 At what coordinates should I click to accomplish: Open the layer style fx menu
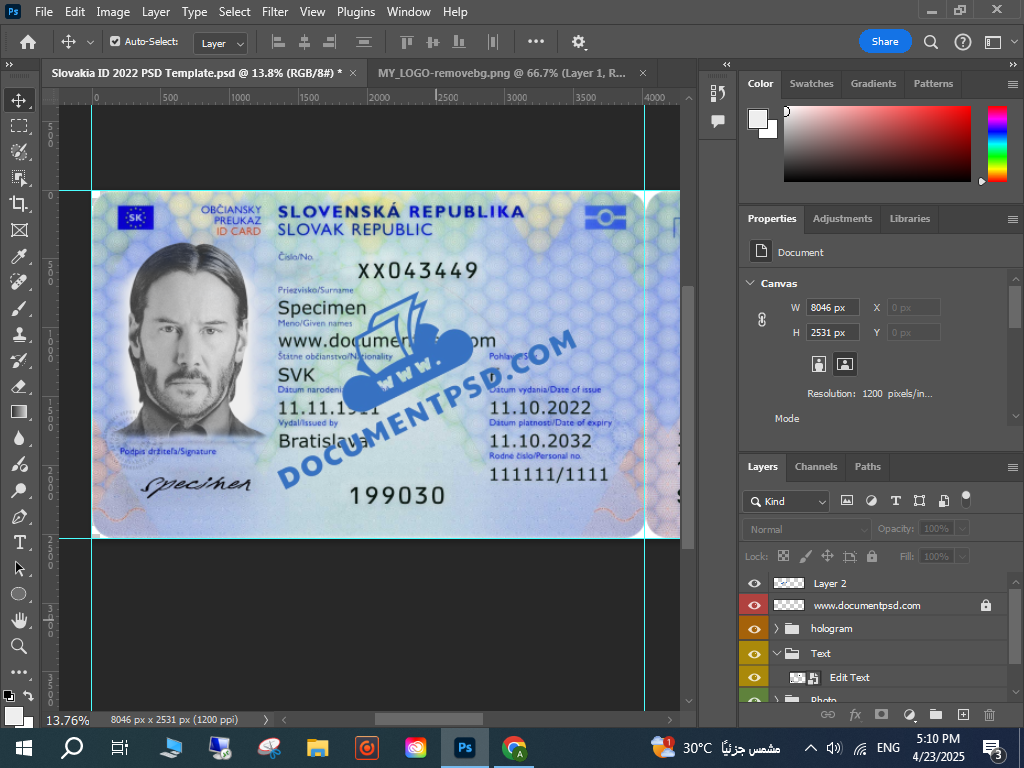pos(855,714)
